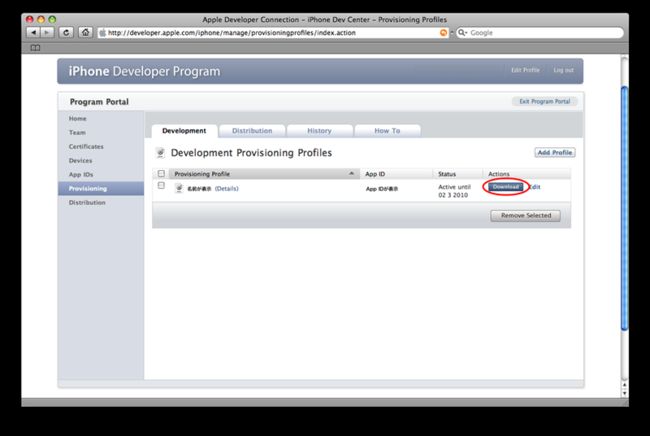Click the Log out link
Image resolution: width=650 pixels, height=436 pixels.
point(563,70)
